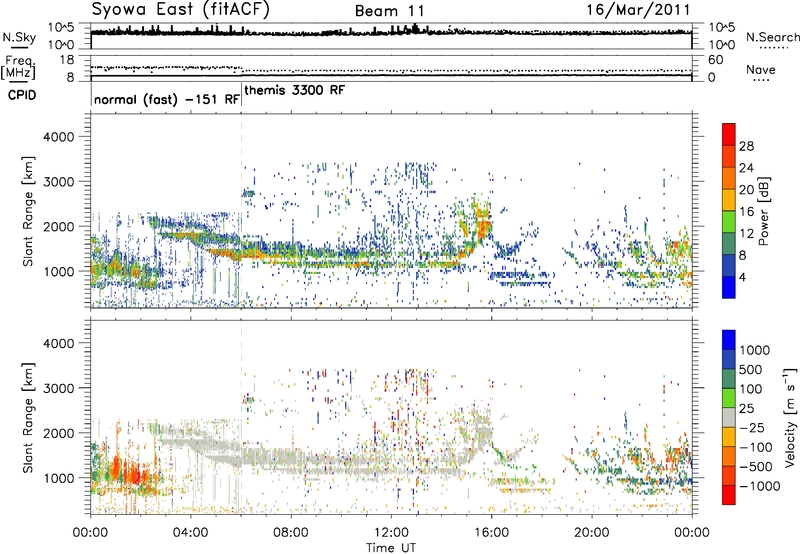This screenshot has height=554, width=800.
Task: Click the red-orange velocity cluster near 01:30 UT
Action: [x=132, y=472]
